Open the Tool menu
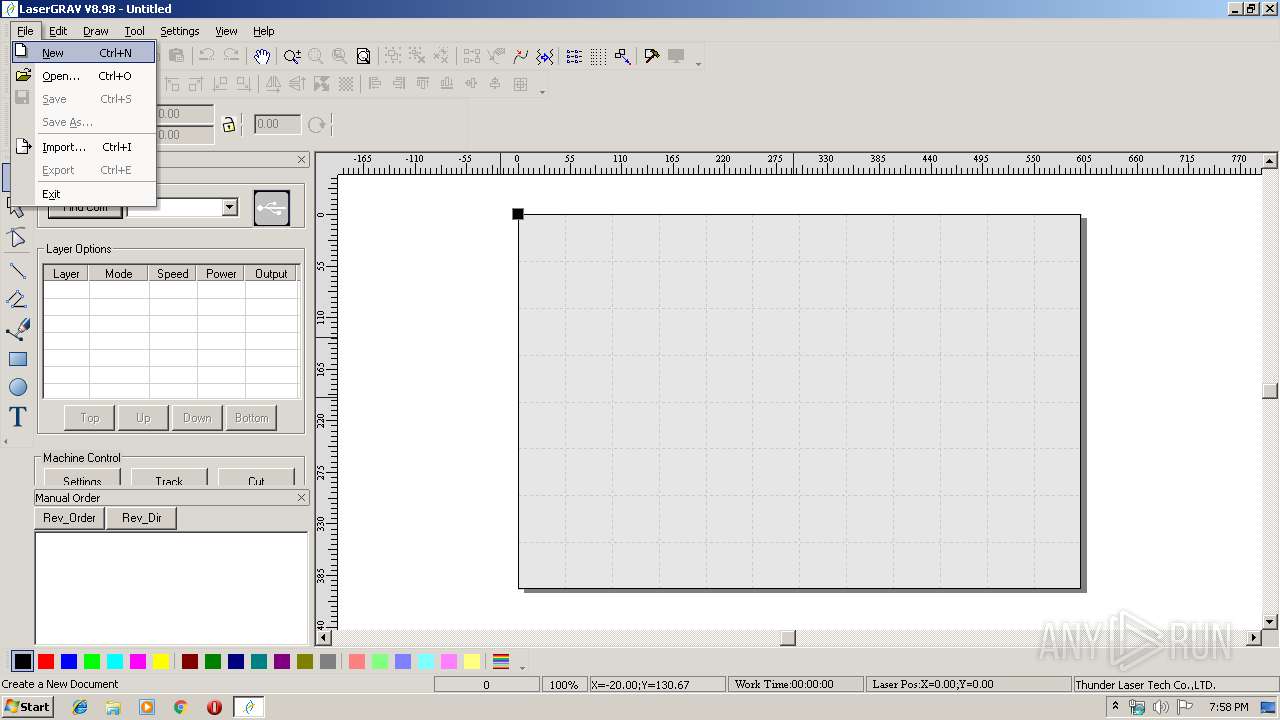 134,31
